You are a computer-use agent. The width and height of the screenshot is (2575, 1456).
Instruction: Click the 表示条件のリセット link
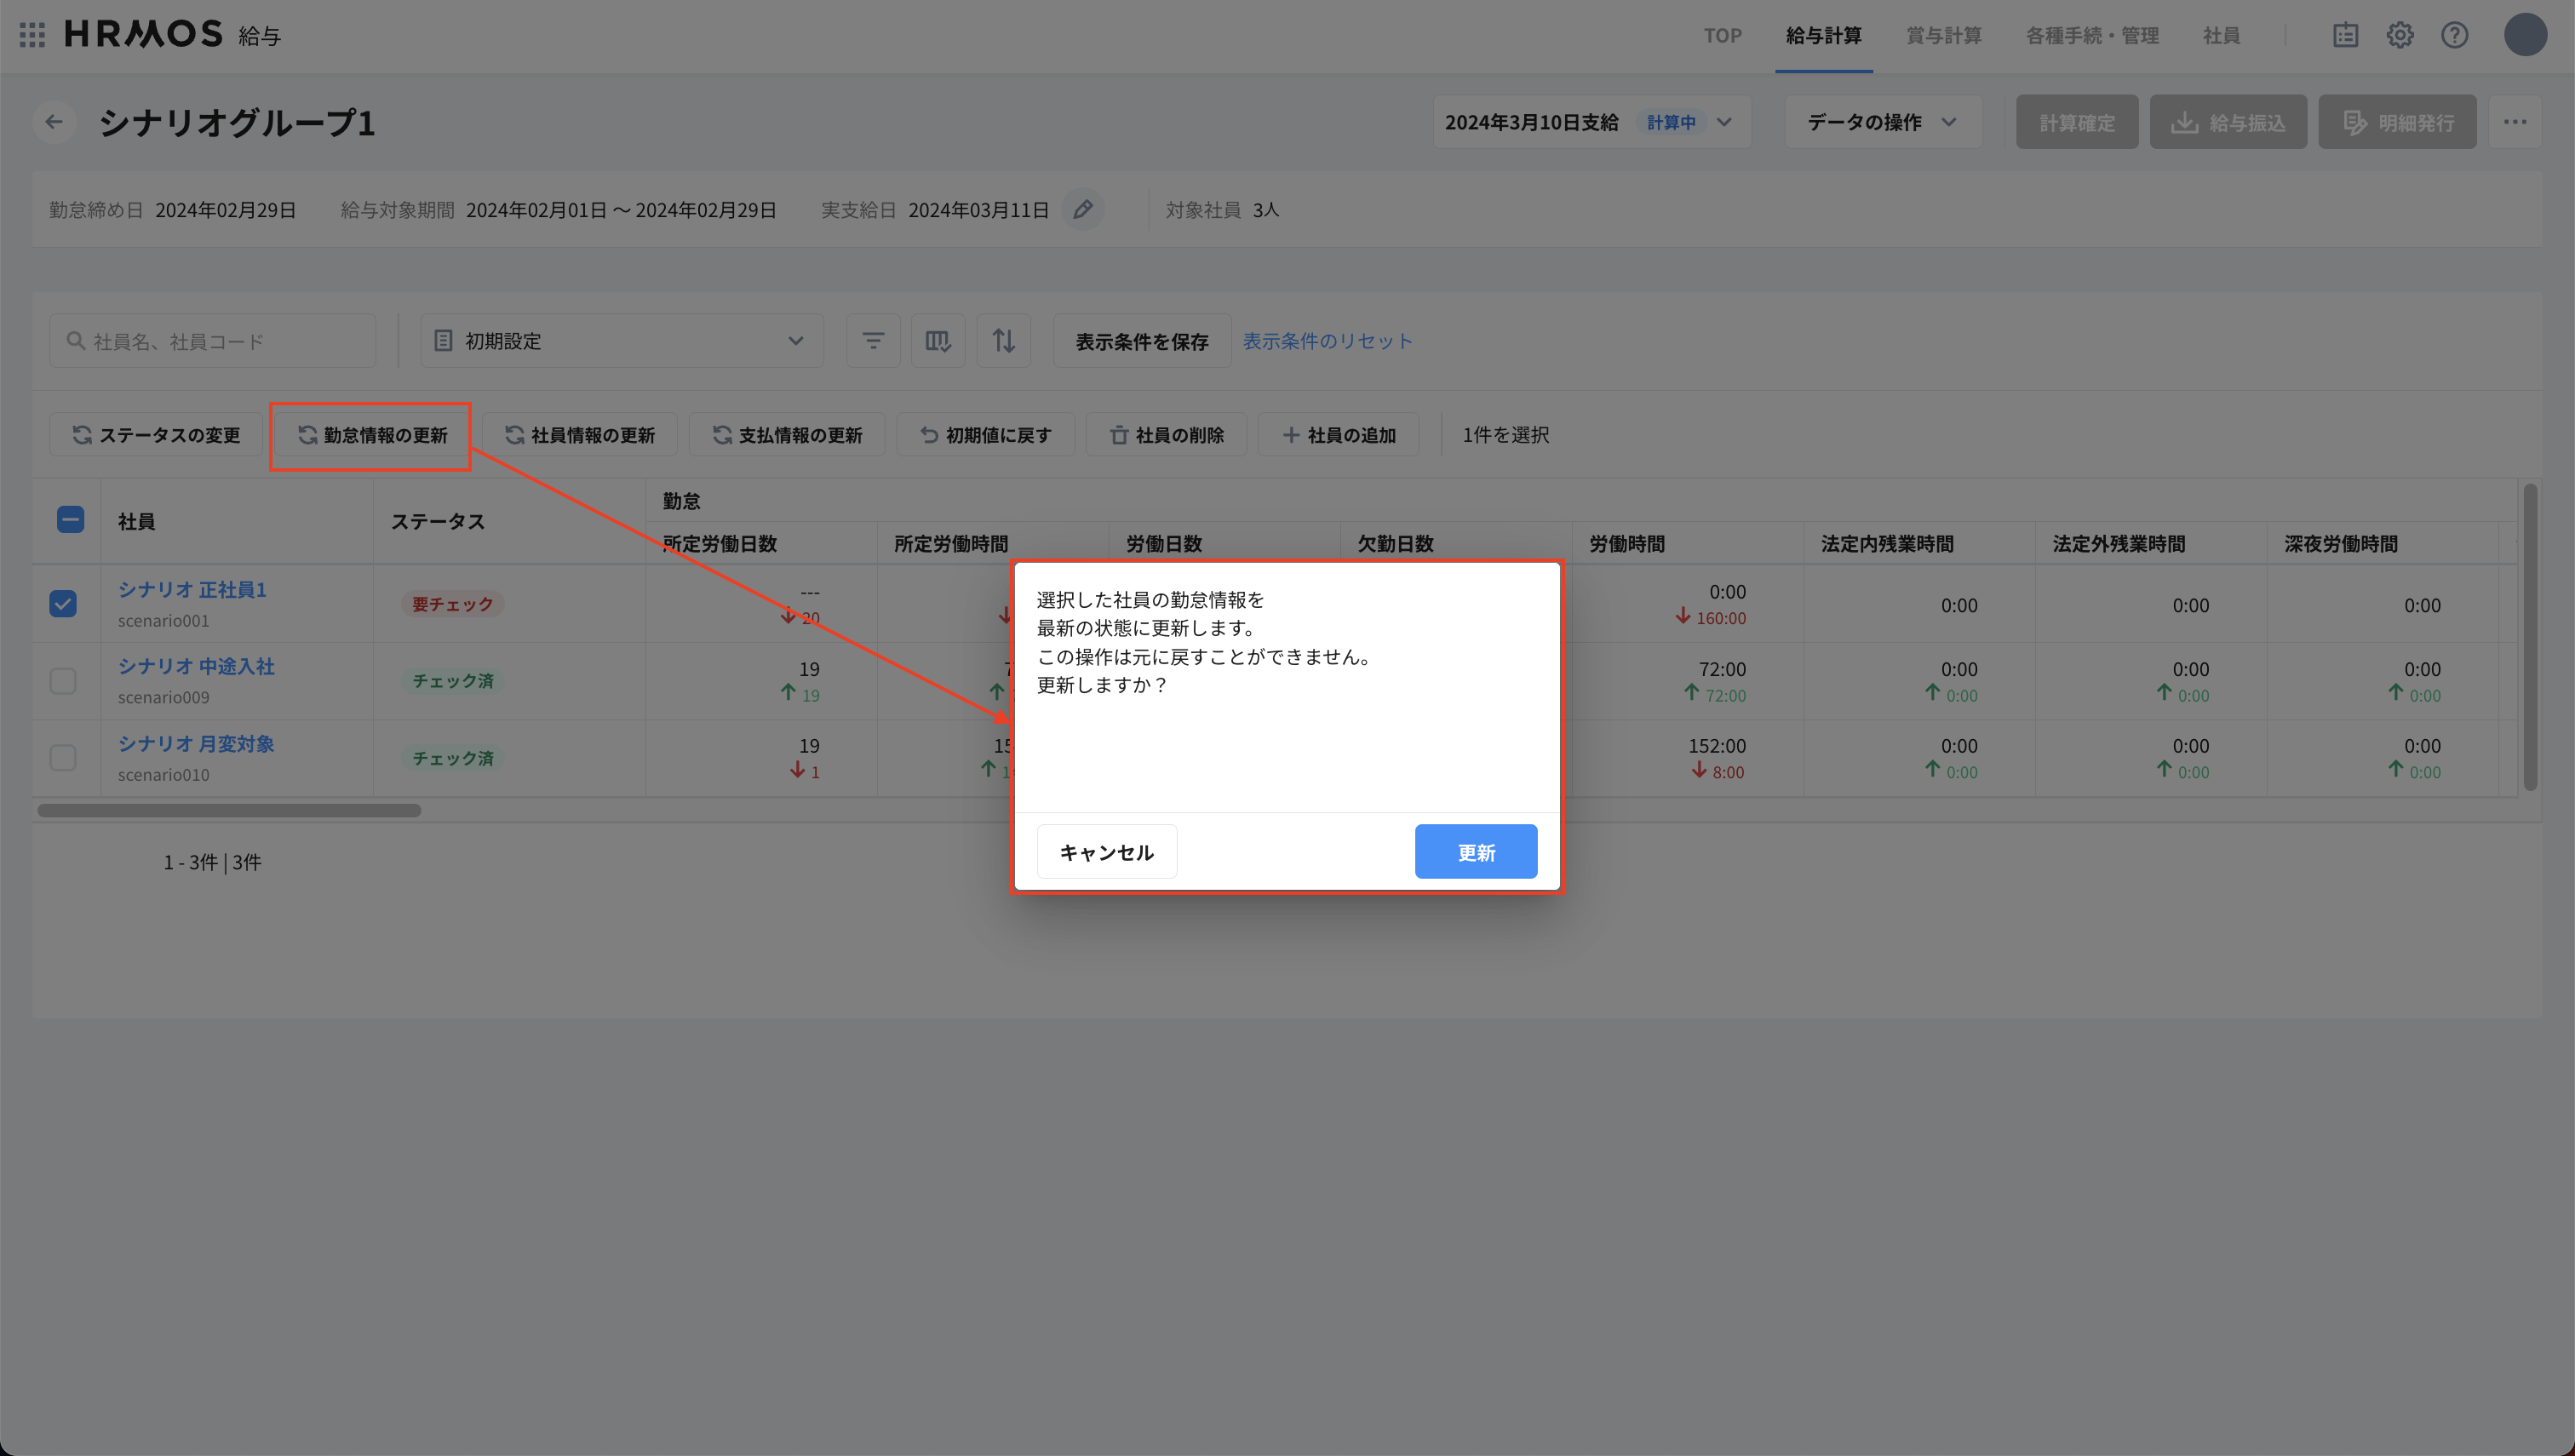point(1327,340)
